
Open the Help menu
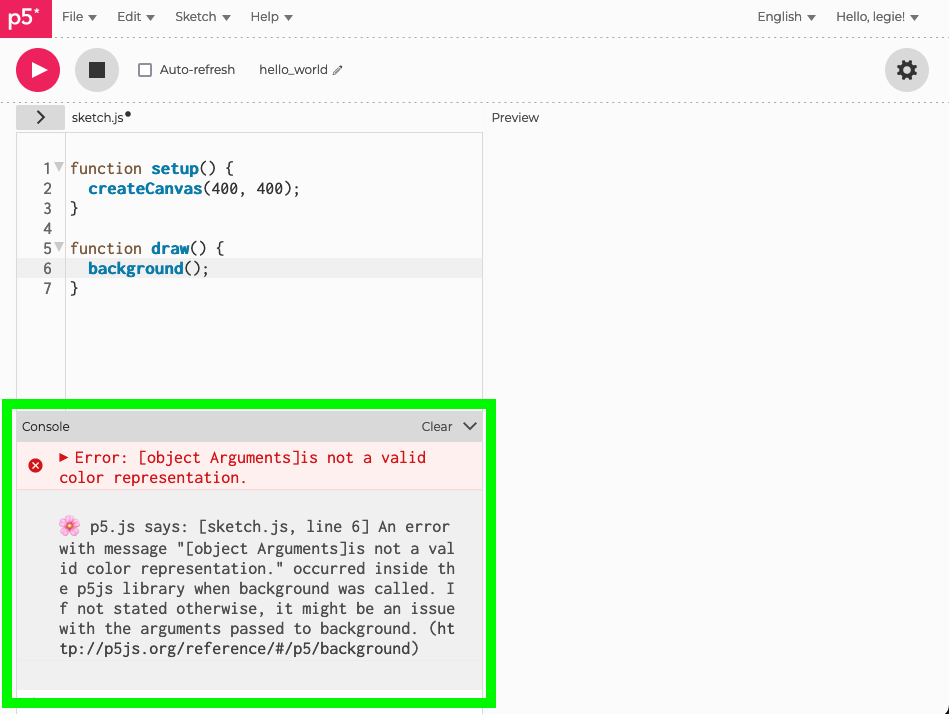271,17
